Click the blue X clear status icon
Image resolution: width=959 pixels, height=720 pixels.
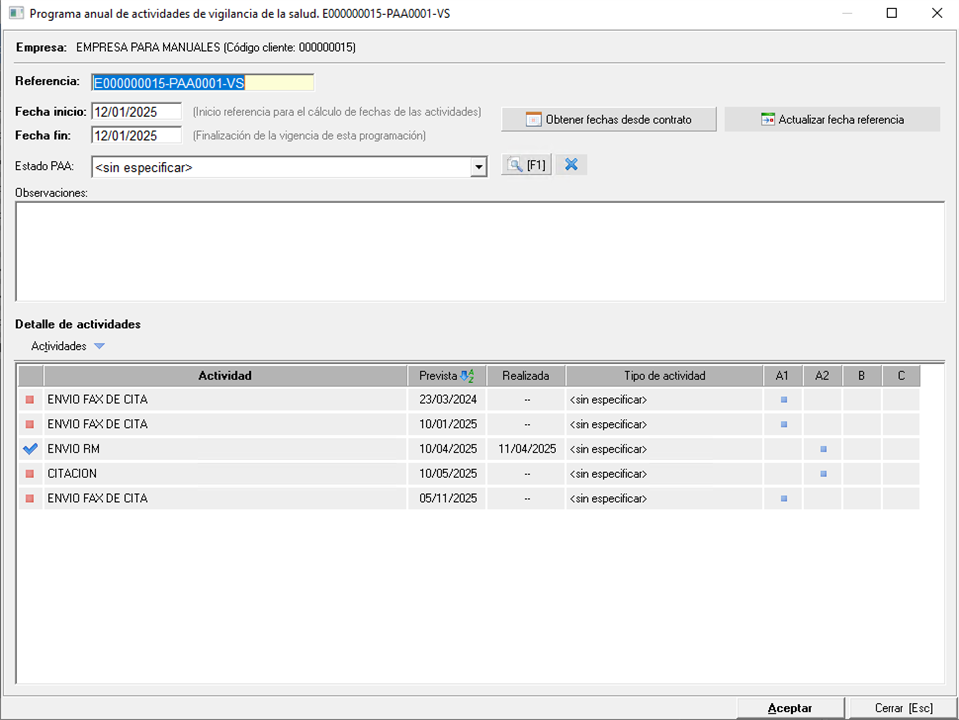coord(571,165)
